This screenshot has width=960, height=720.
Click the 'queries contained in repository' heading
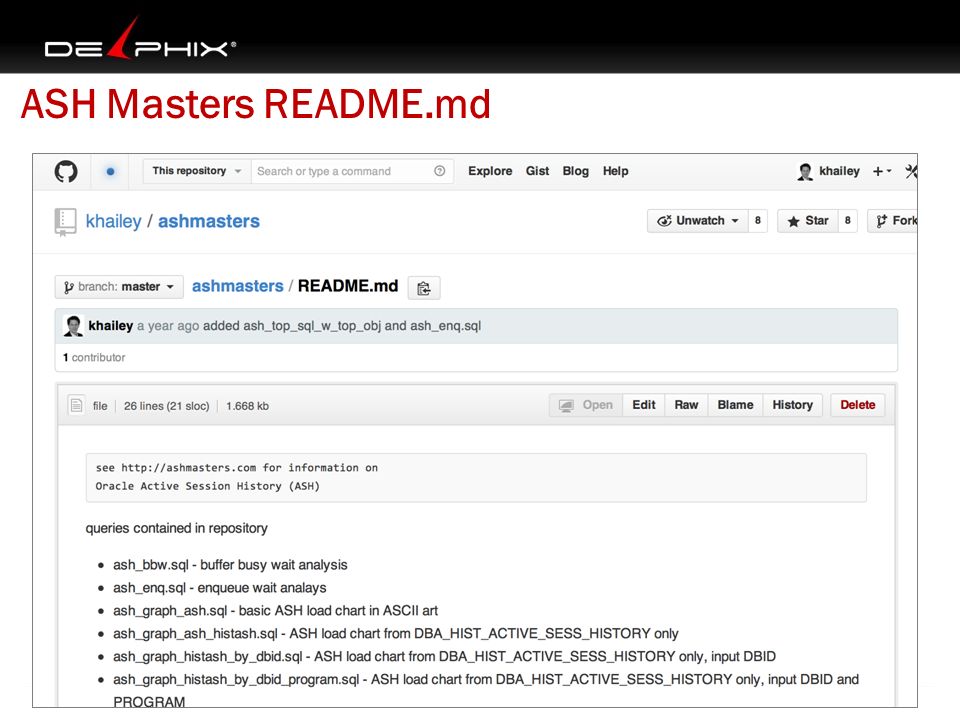tap(176, 528)
